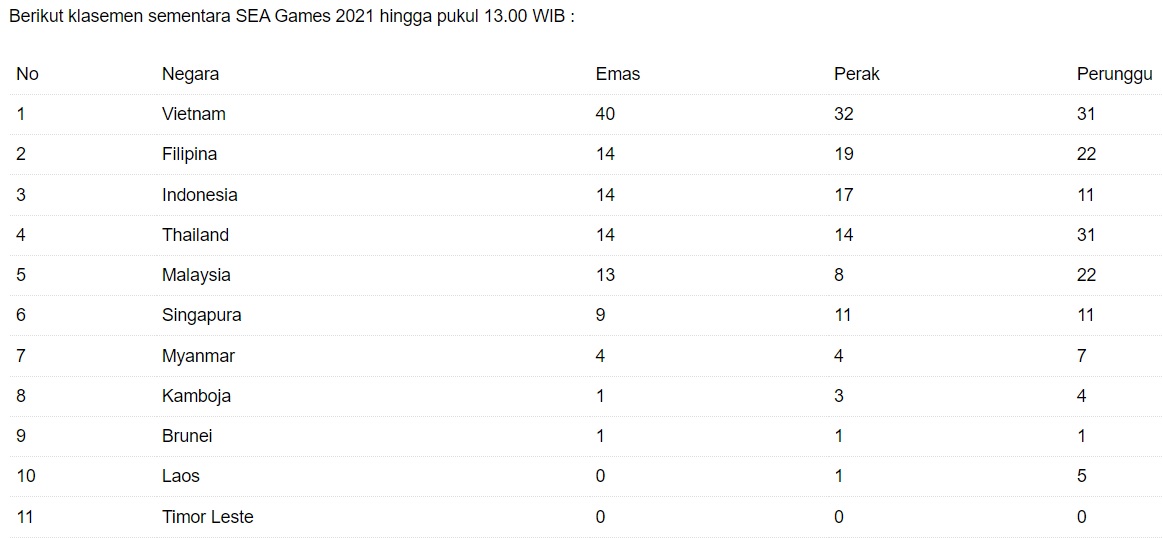Click the SEA Games 2021 intro sentence

point(291,17)
